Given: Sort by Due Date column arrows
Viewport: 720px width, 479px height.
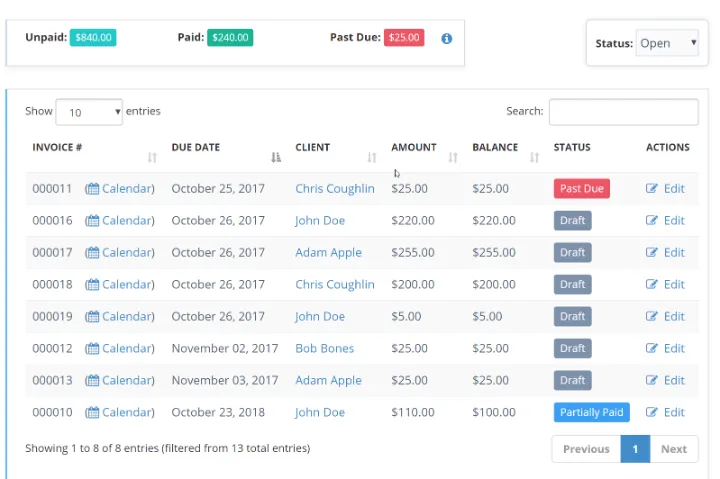Looking at the screenshot, I should tap(276, 158).
